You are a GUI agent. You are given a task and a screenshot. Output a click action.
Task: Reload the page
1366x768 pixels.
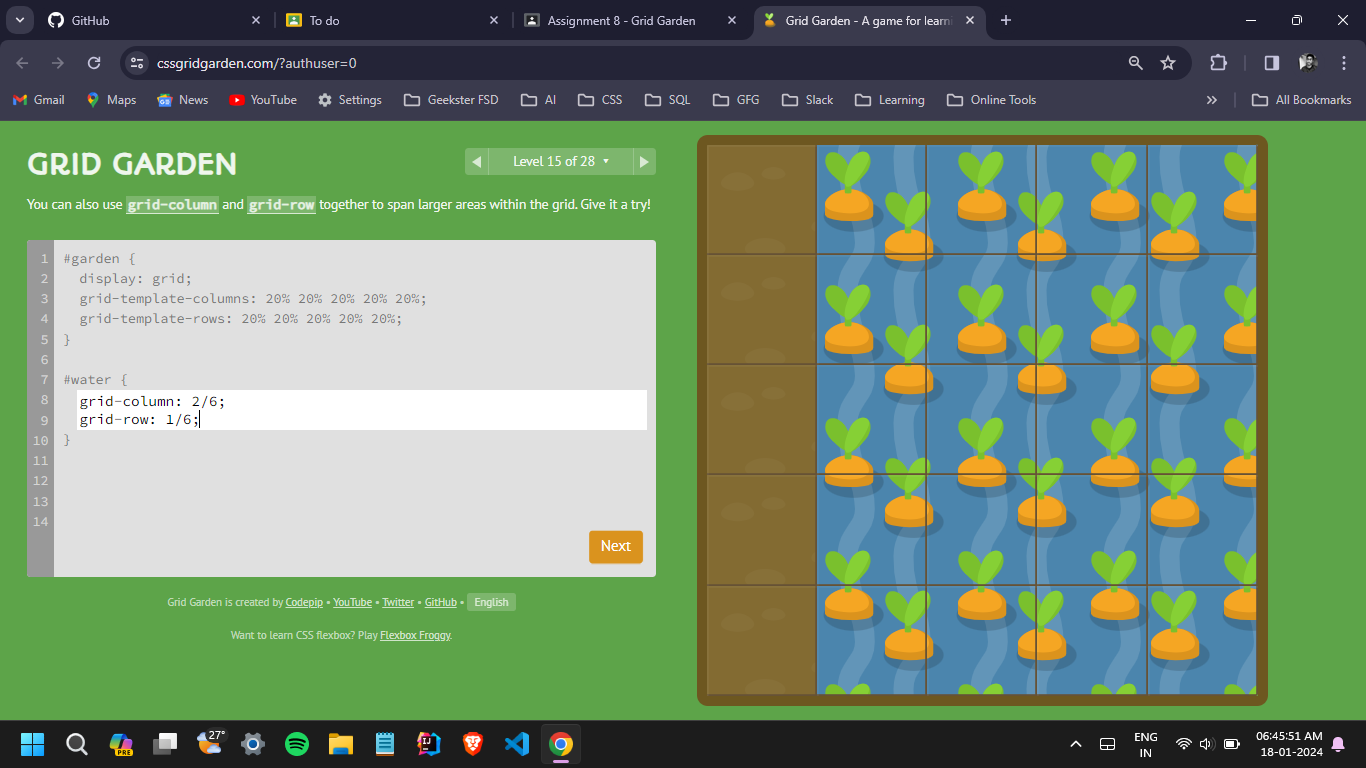point(94,63)
